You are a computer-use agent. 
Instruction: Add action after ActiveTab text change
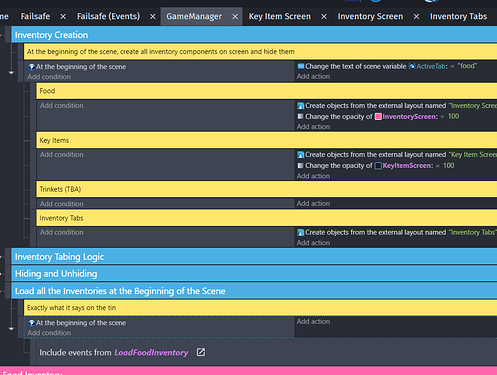point(313,76)
